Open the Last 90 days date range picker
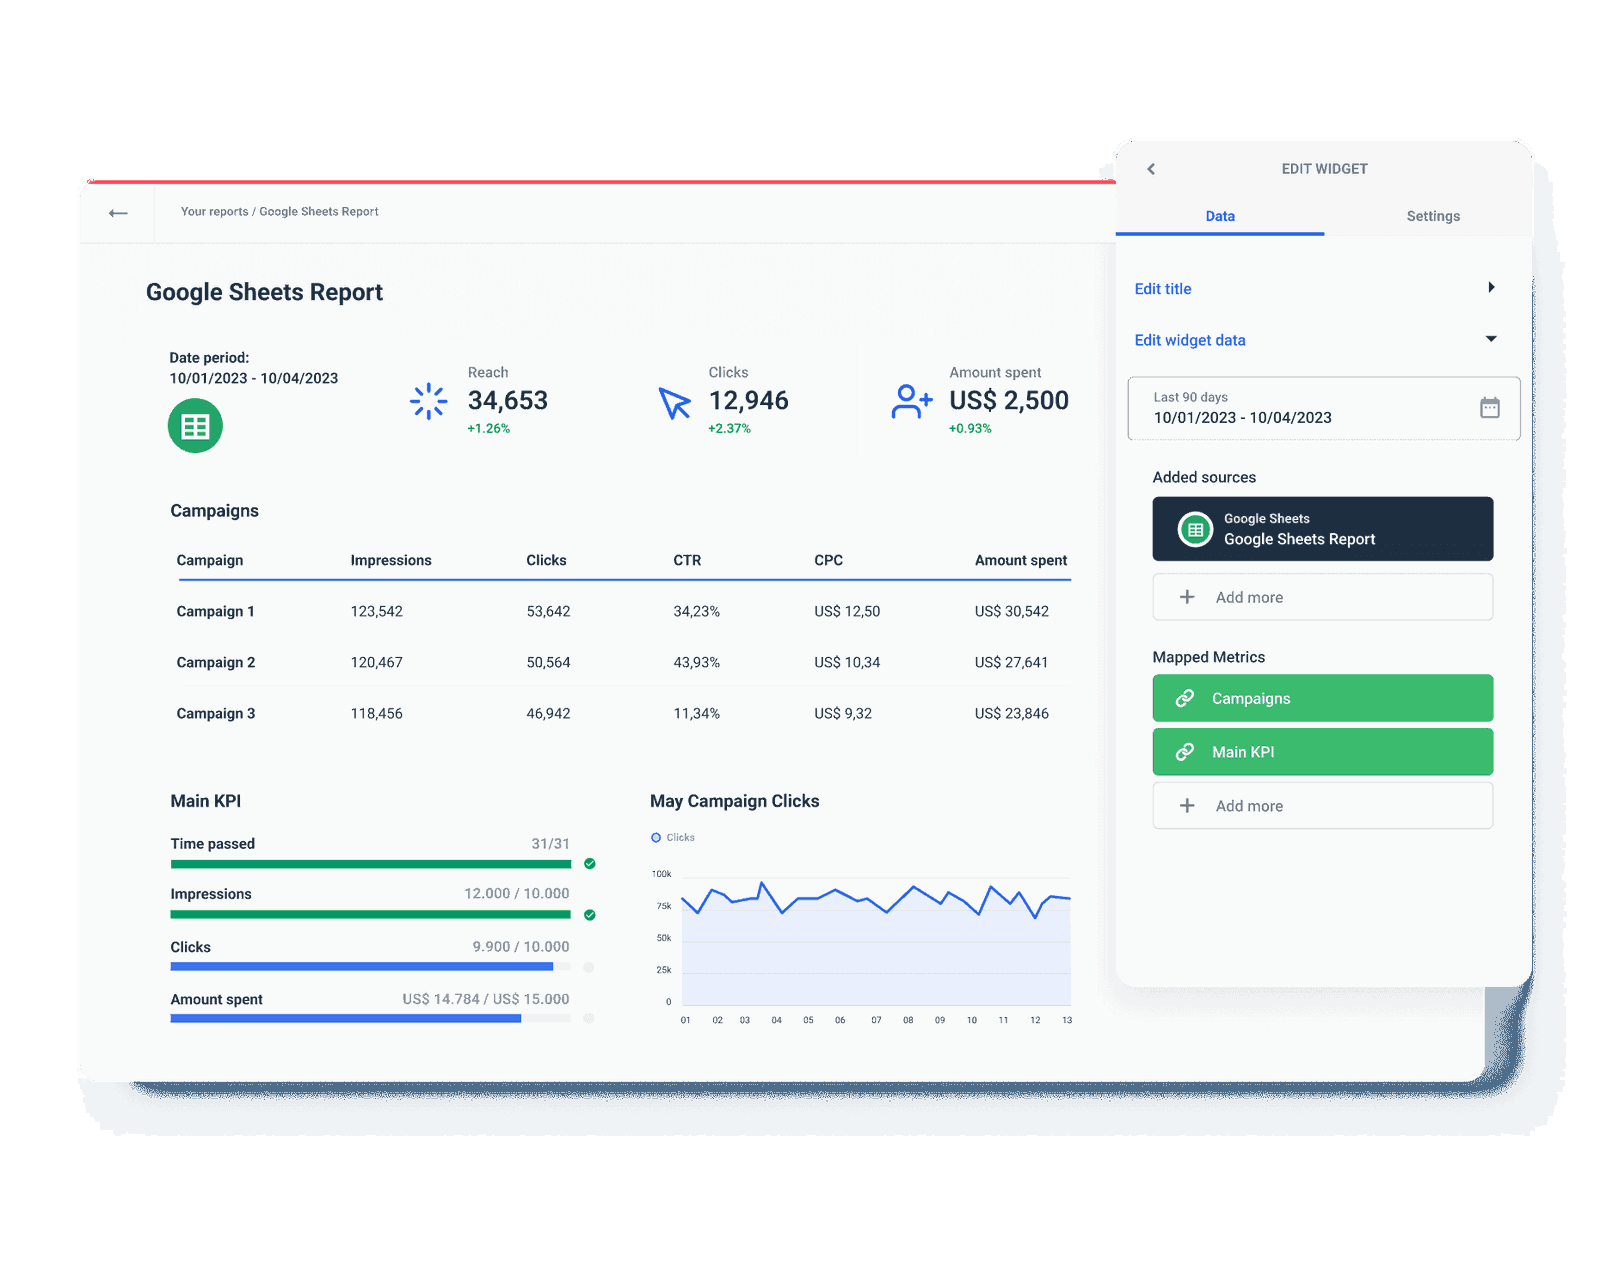Viewport: 1600px width, 1276px height. [x=1300, y=409]
